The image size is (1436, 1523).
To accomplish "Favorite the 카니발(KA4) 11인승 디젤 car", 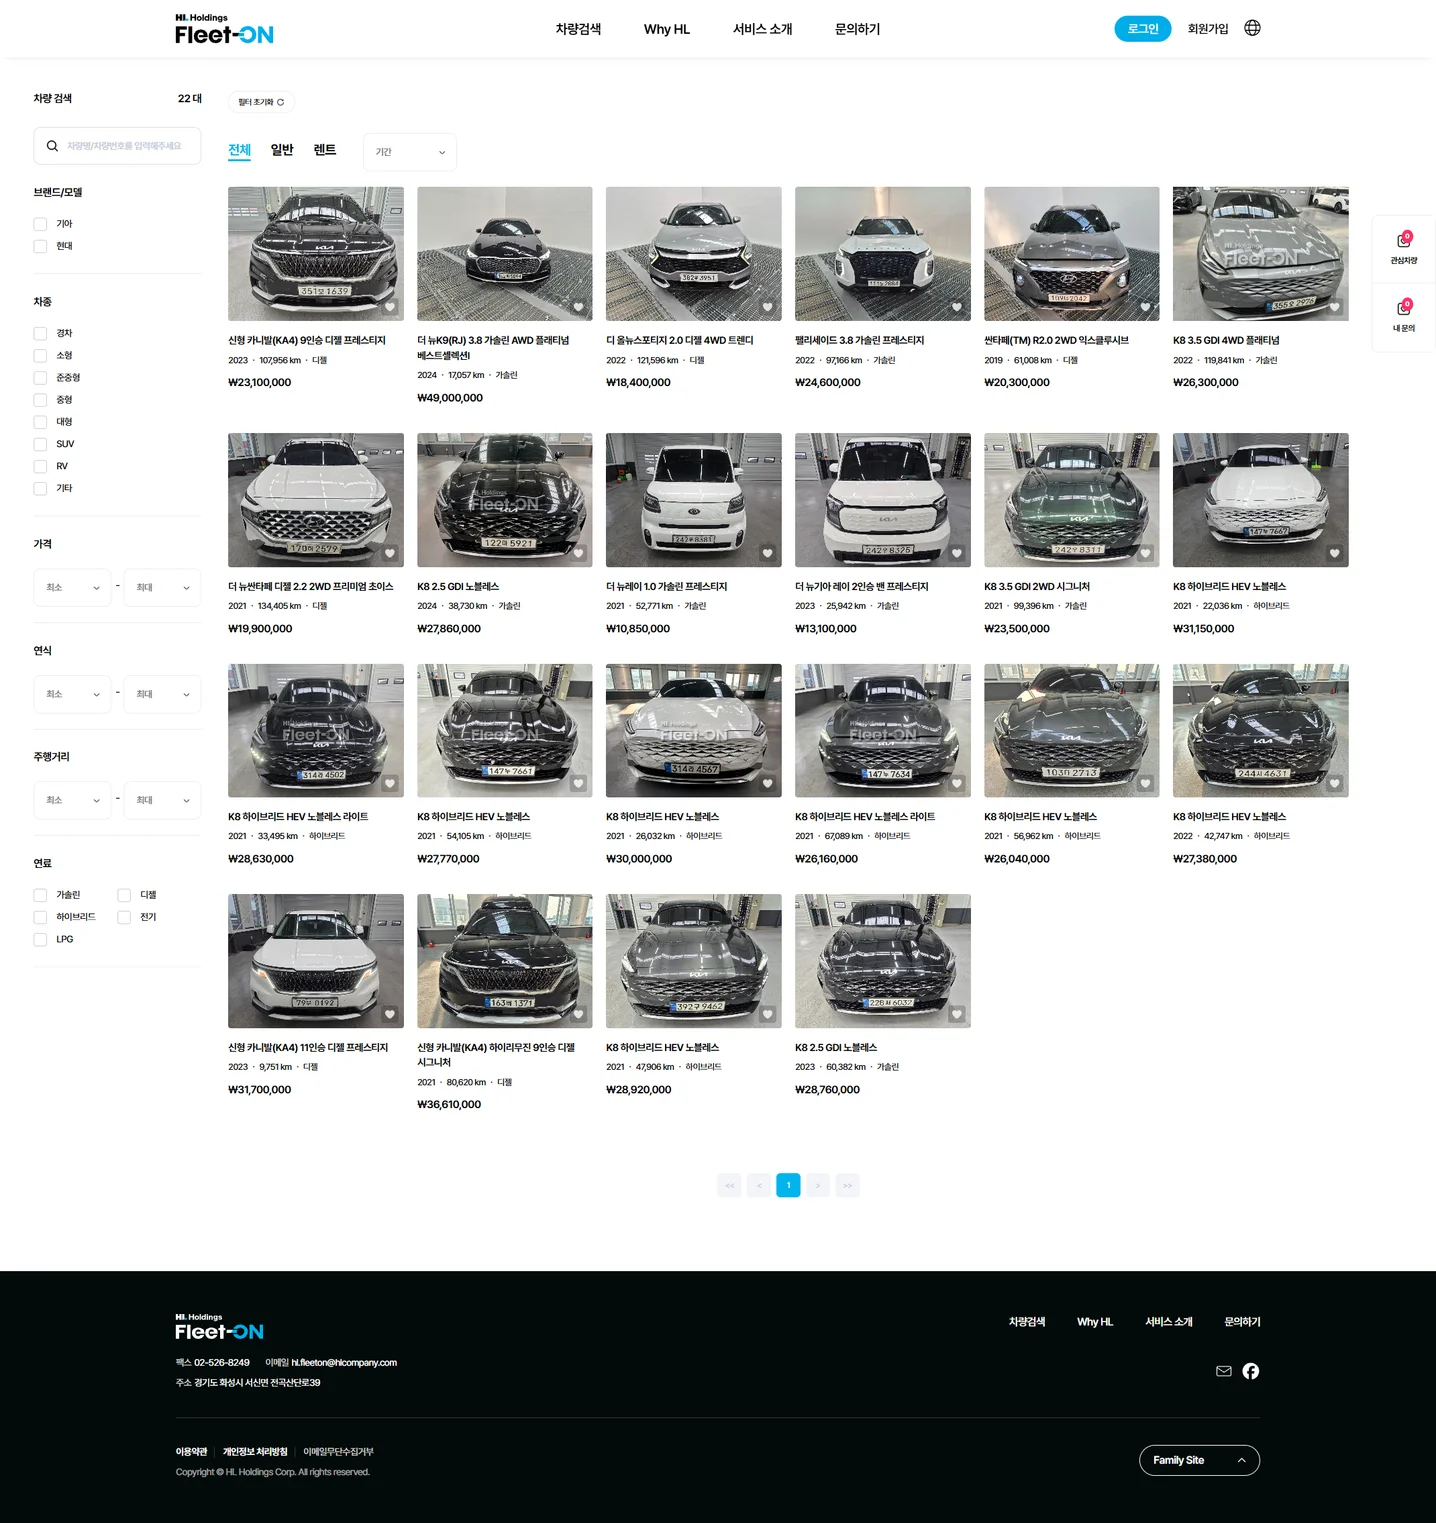I will (390, 1014).
